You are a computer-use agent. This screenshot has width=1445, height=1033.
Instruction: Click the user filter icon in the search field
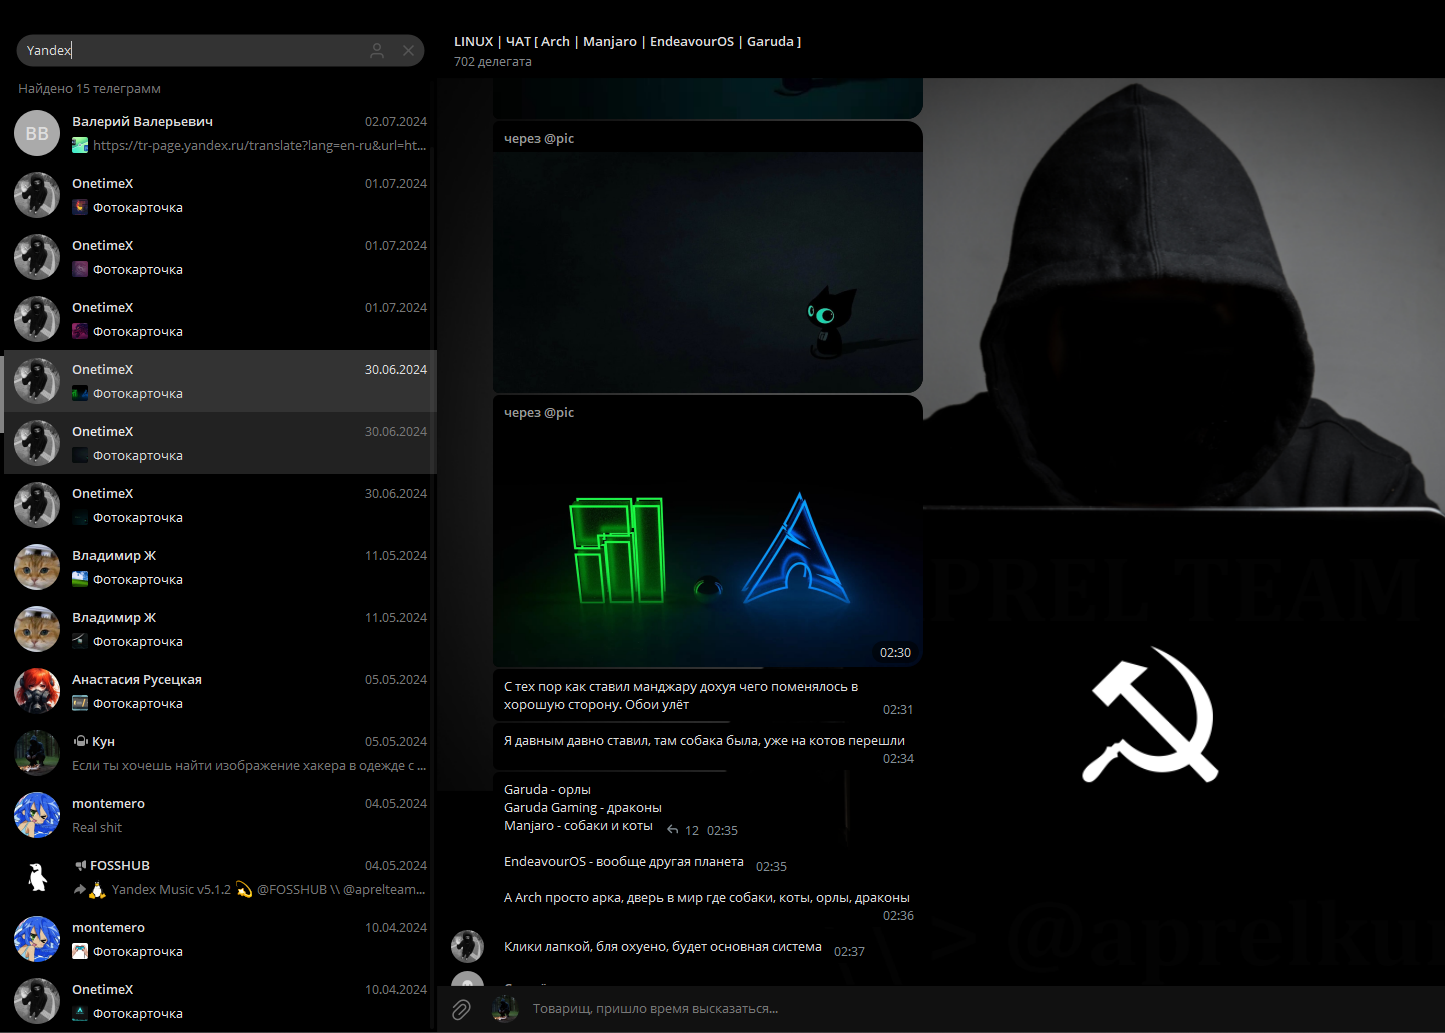click(377, 50)
